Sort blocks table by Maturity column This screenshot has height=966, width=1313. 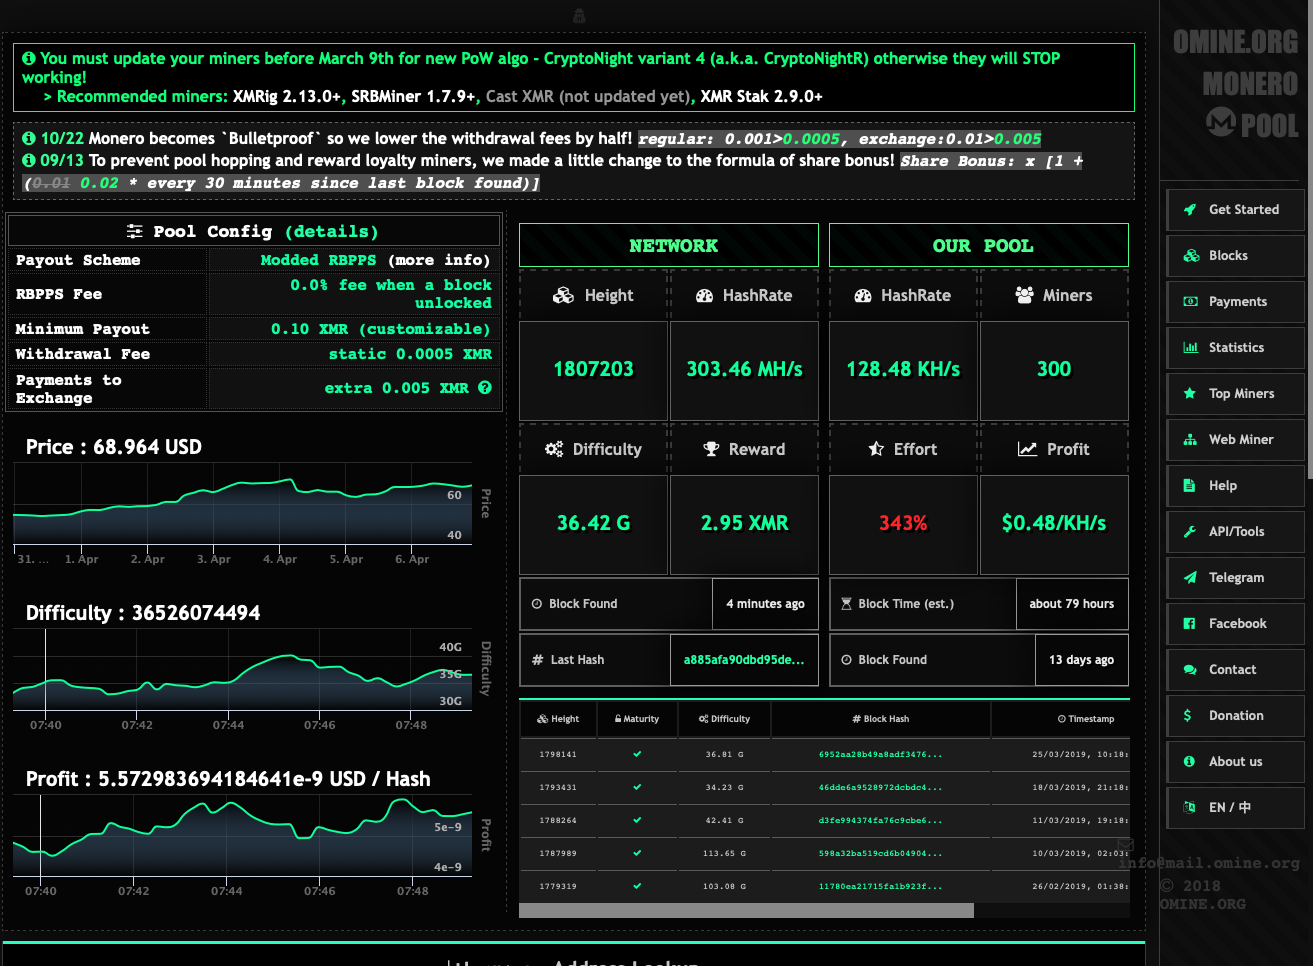(x=637, y=719)
